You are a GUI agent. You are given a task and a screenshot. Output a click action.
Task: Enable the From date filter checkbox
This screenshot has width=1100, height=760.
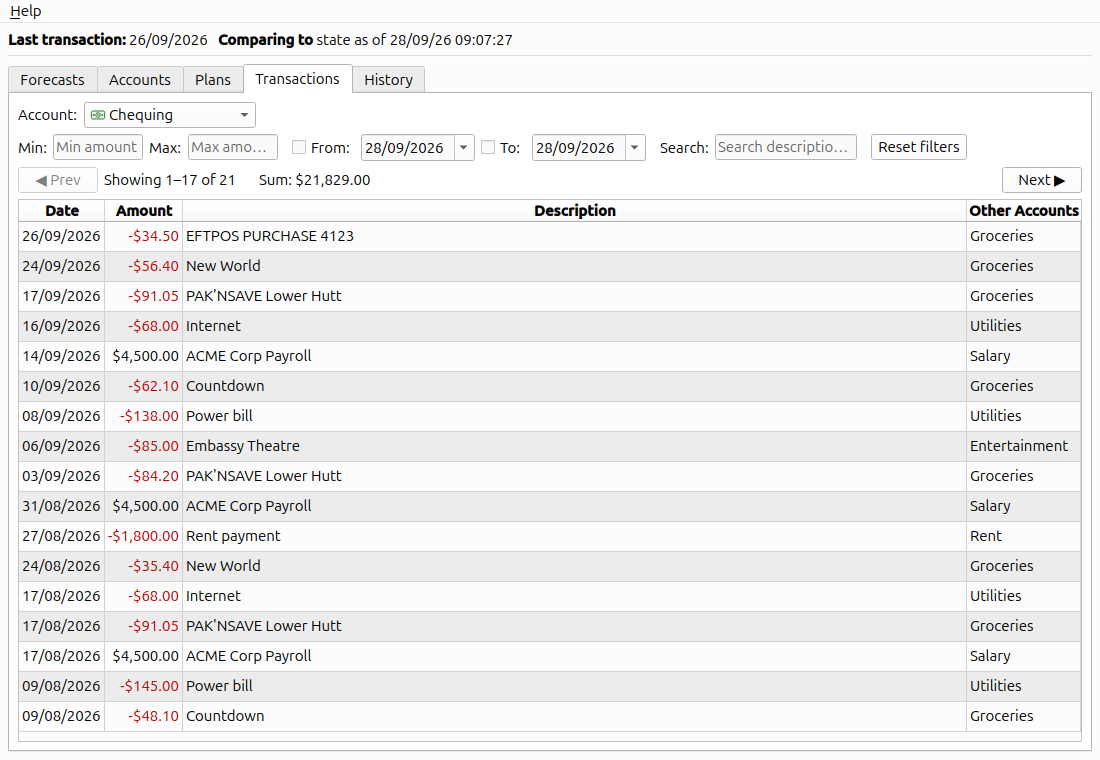[299, 147]
